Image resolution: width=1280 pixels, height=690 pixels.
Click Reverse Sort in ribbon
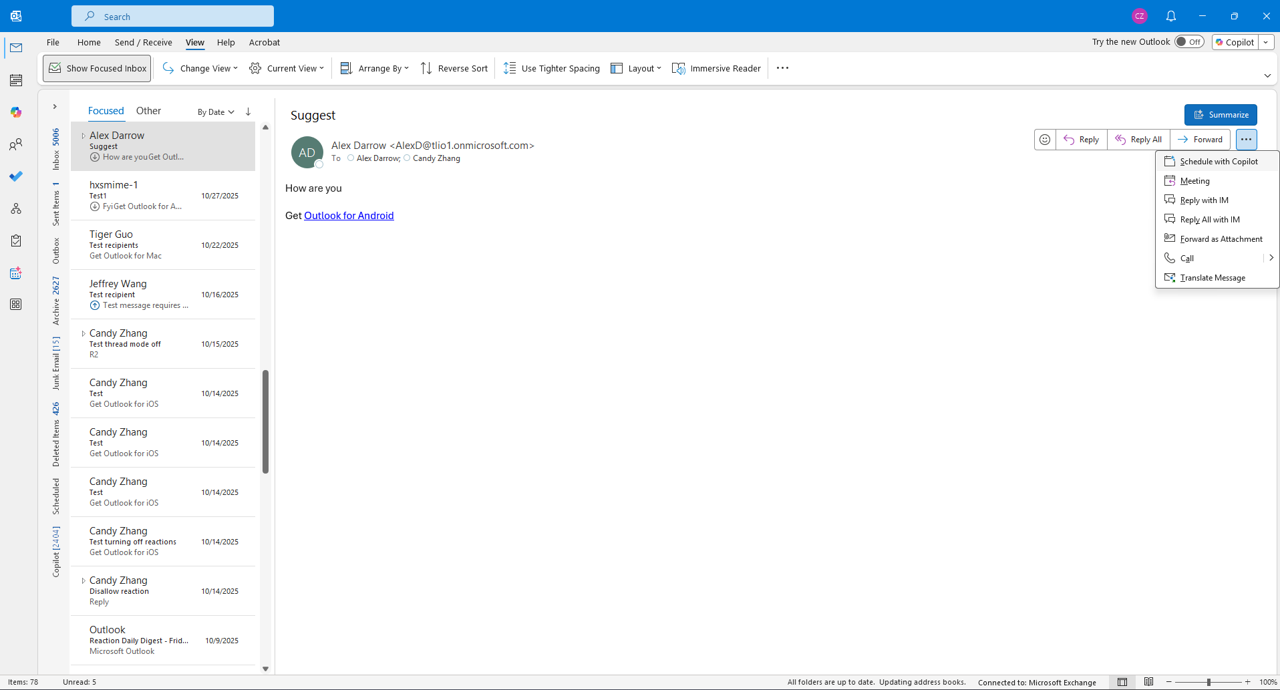click(455, 68)
